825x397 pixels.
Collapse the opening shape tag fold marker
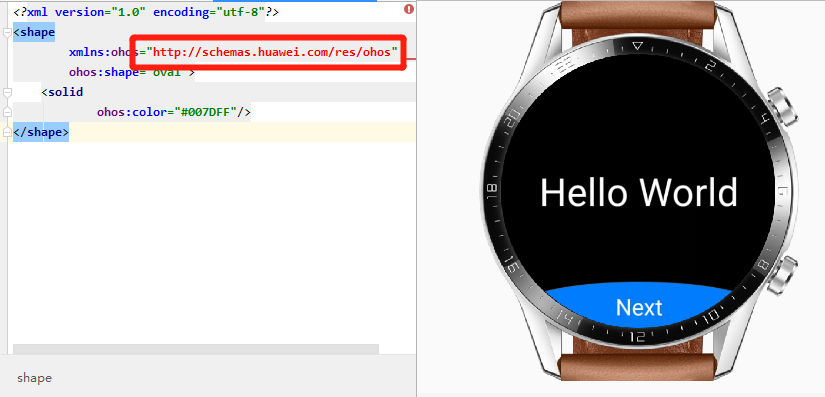[7, 33]
